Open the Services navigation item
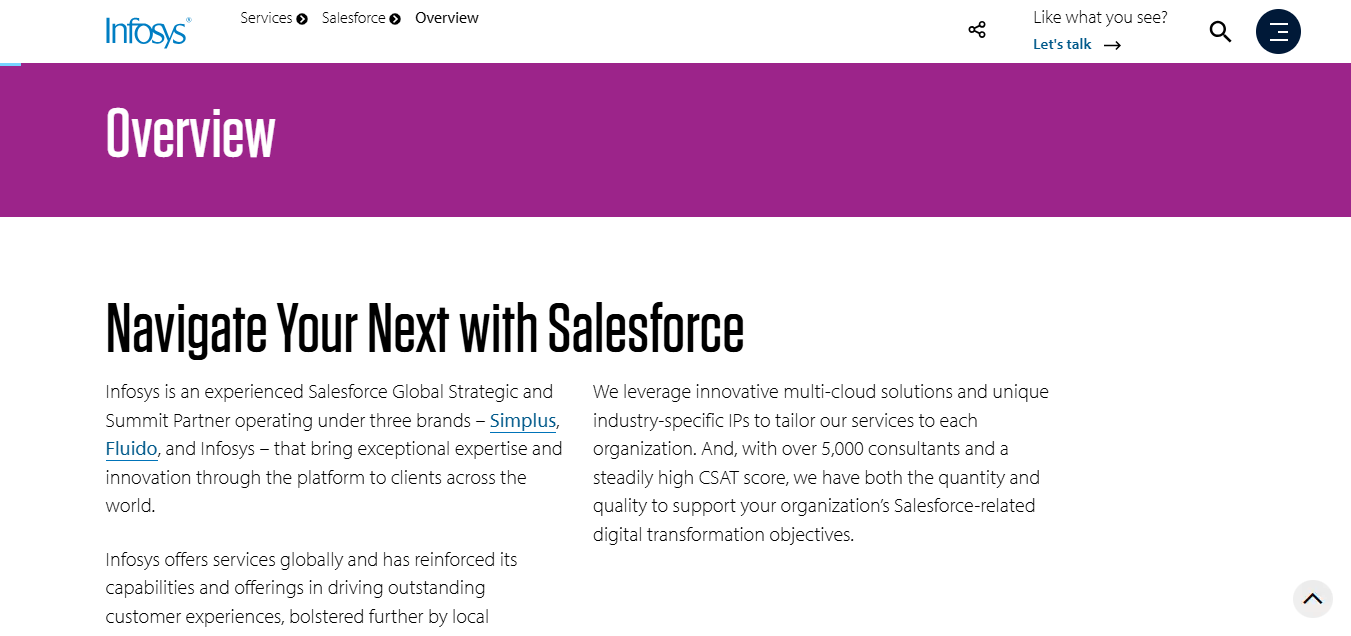The height and width of the screenshot is (636, 1351). [265, 17]
